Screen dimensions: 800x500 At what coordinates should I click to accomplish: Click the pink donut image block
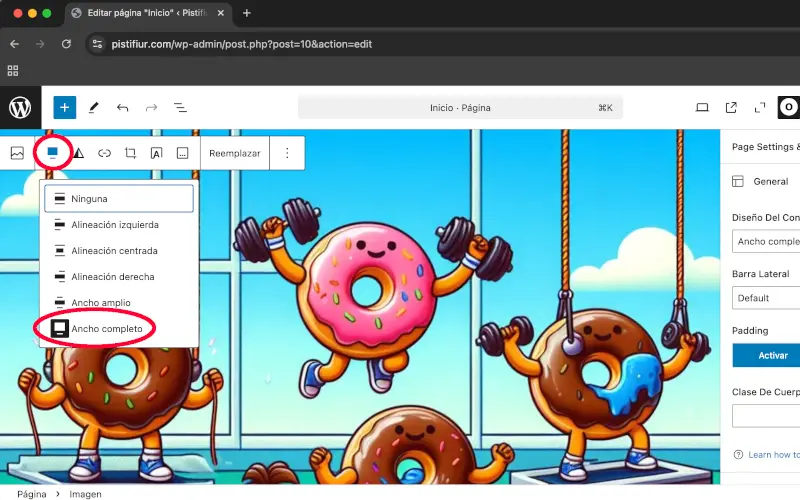pyautogui.click(x=365, y=291)
